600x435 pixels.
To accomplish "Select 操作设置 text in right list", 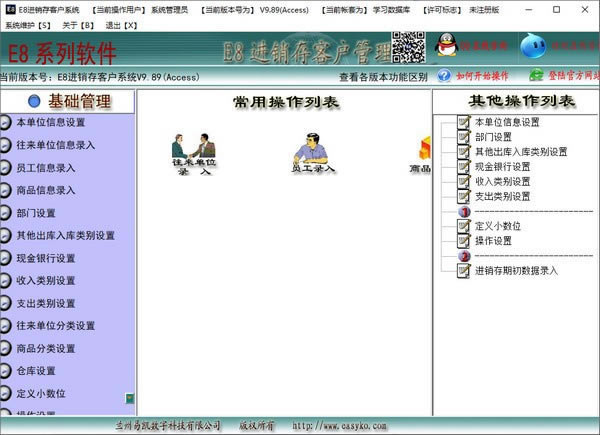I will pyautogui.click(x=493, y=241).
